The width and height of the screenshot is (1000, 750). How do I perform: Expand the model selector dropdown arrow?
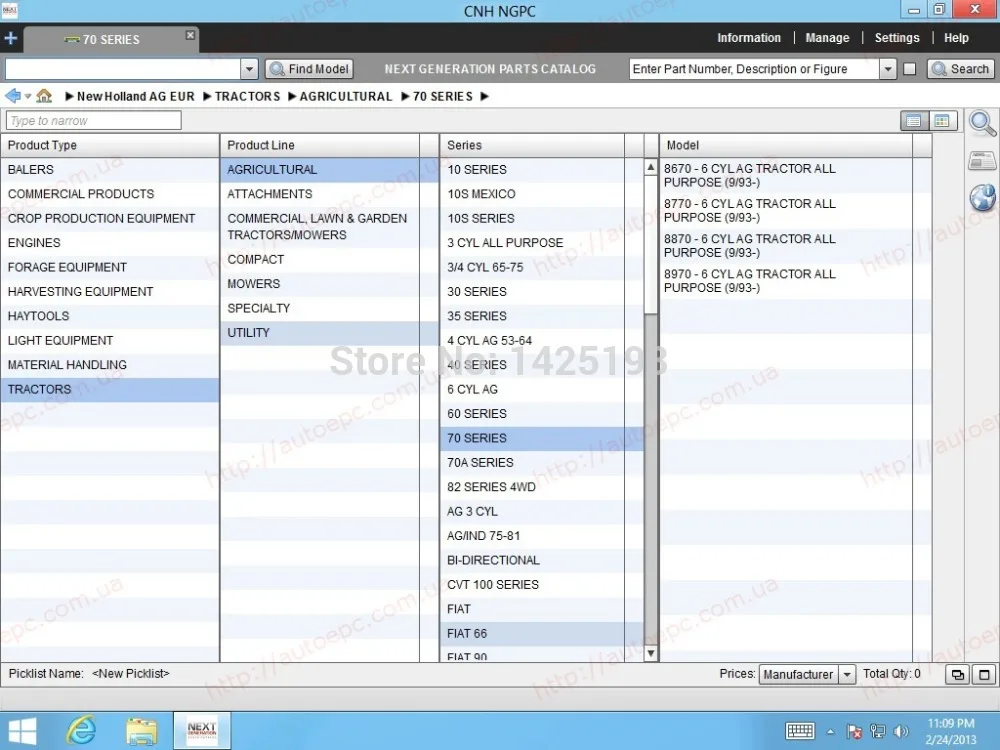click(x=249, y=69)
